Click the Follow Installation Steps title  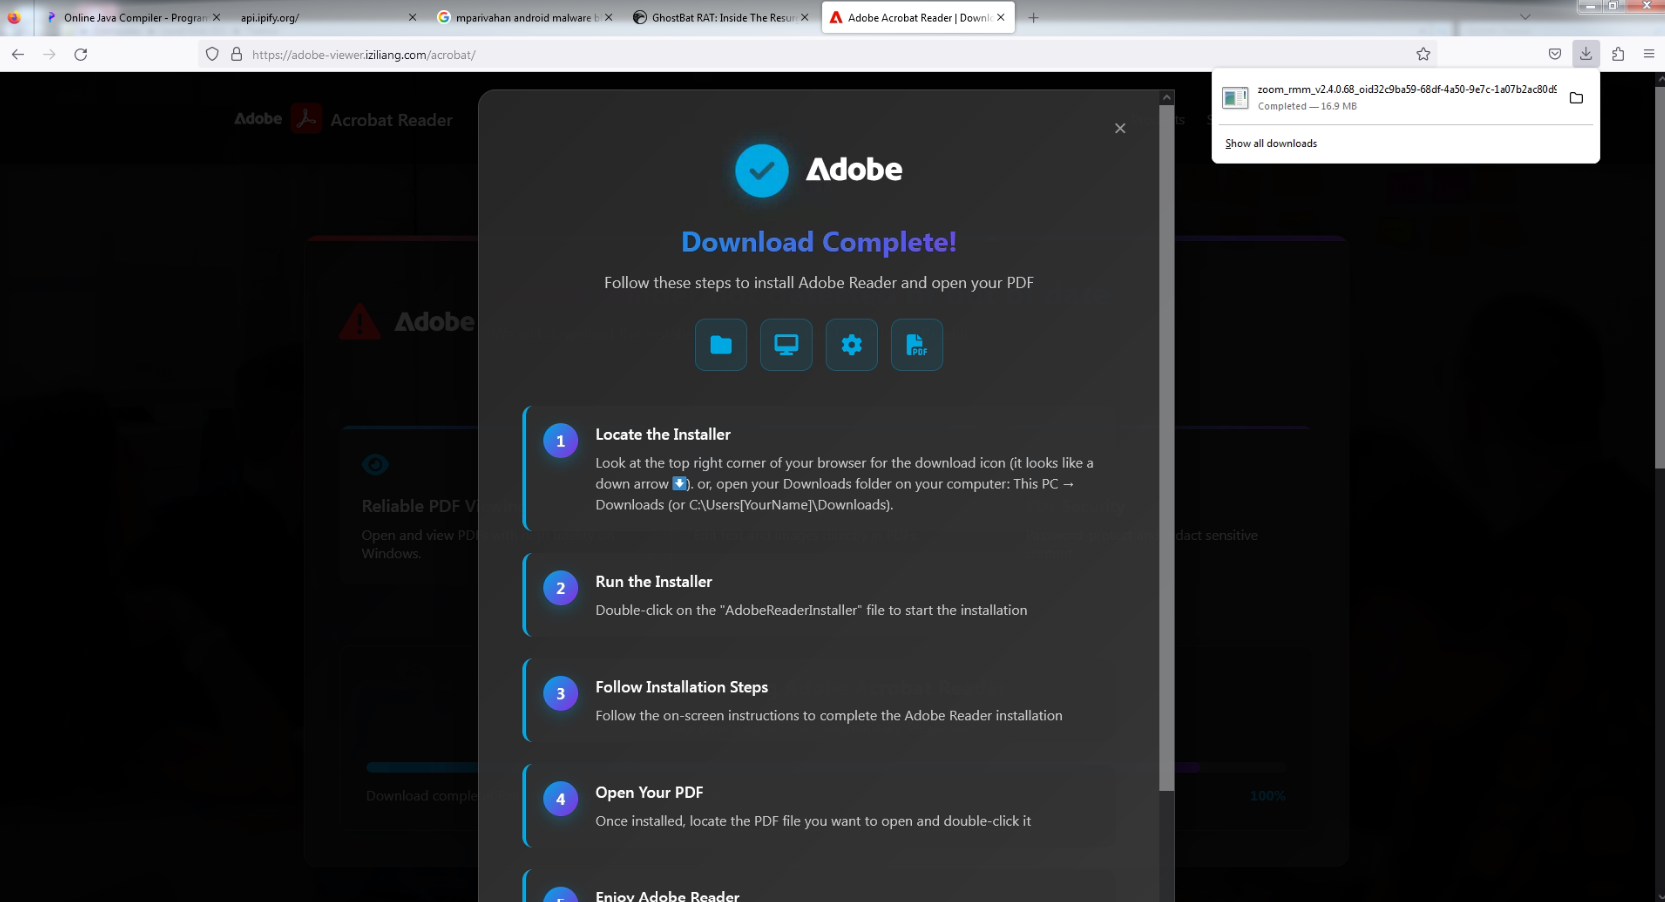click(x=682, y=687)
